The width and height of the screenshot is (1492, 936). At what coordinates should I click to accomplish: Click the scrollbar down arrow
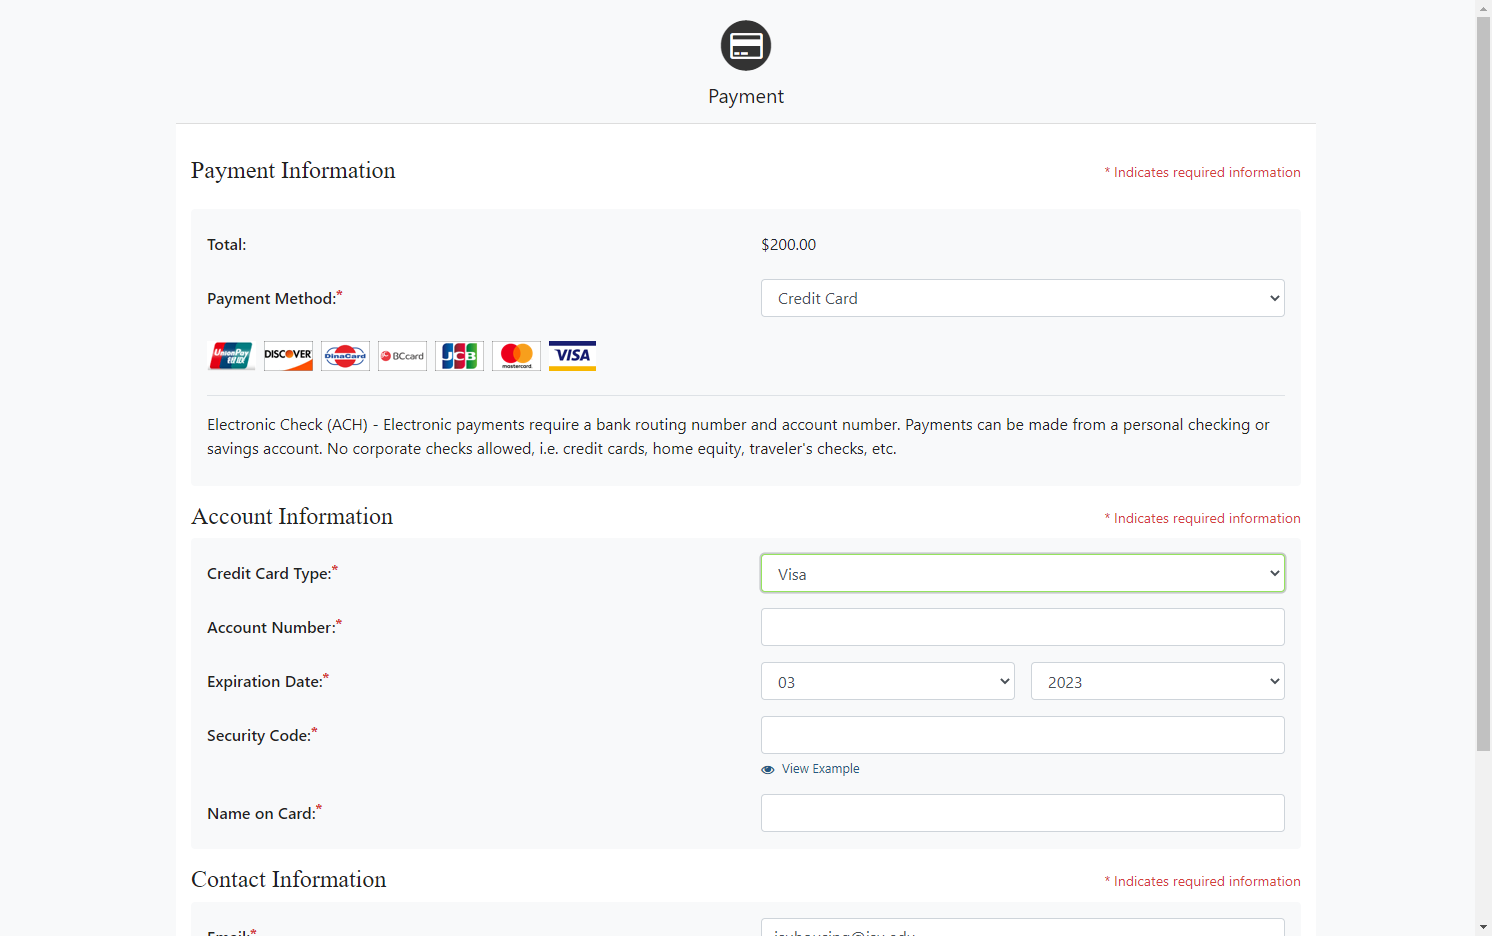click(1483, 927)
